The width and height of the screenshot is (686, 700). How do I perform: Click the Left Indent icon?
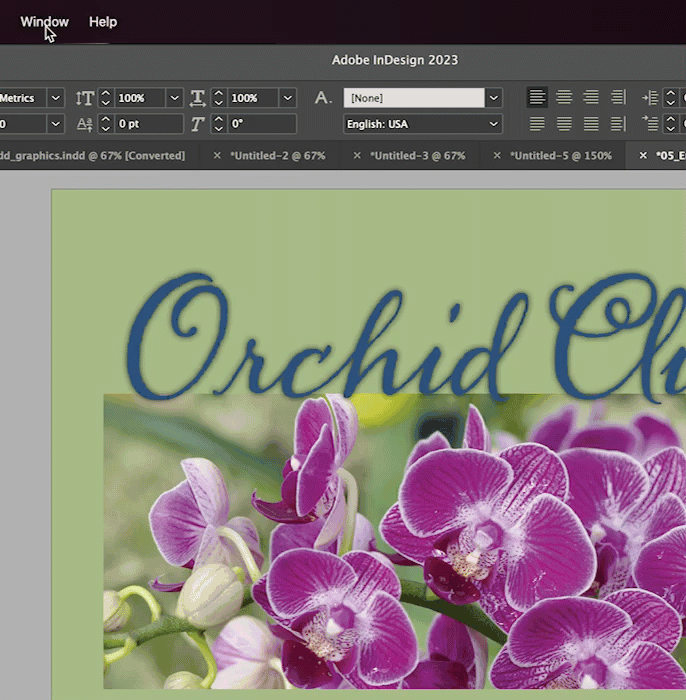click(x=650, y=98)
